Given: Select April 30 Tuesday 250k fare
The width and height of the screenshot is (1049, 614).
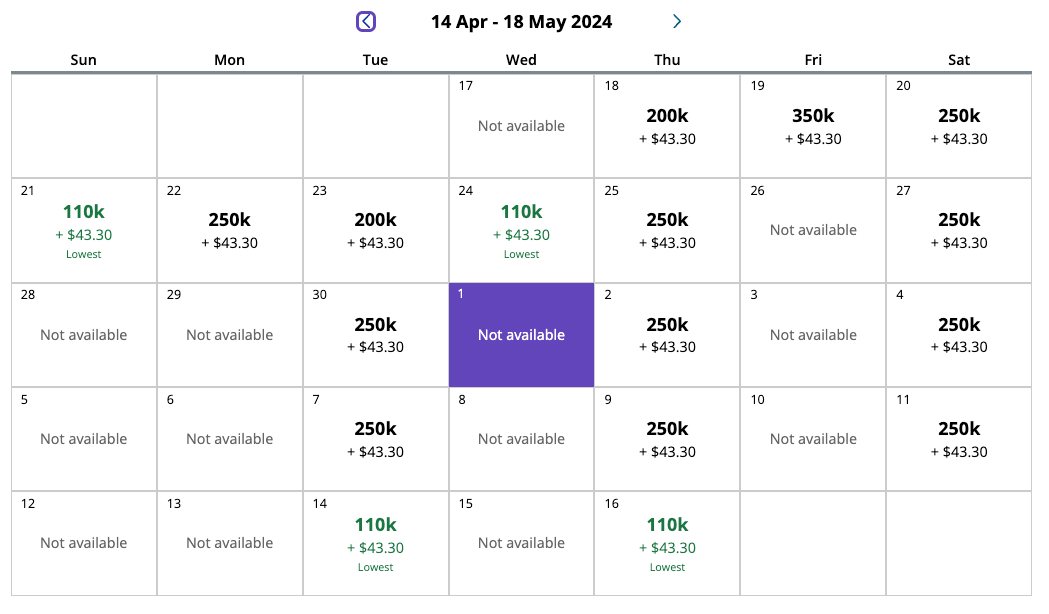Looking at the screenshot, I should click(x=375, y=335).
